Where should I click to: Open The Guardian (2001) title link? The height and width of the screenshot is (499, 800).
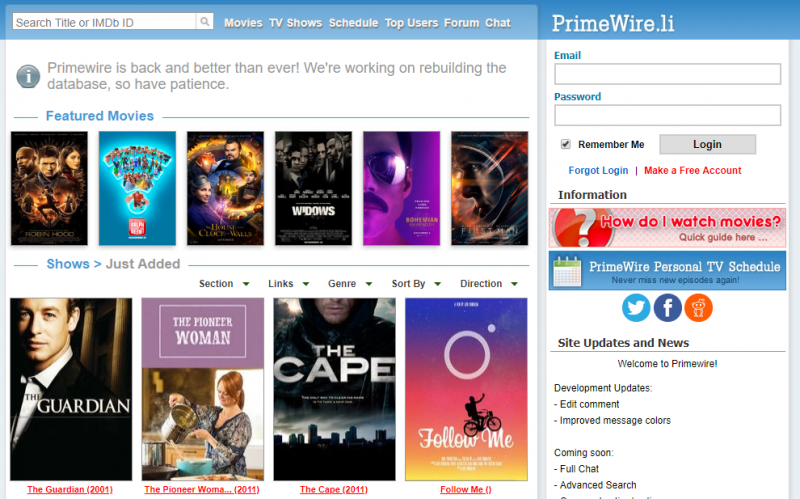70,489
